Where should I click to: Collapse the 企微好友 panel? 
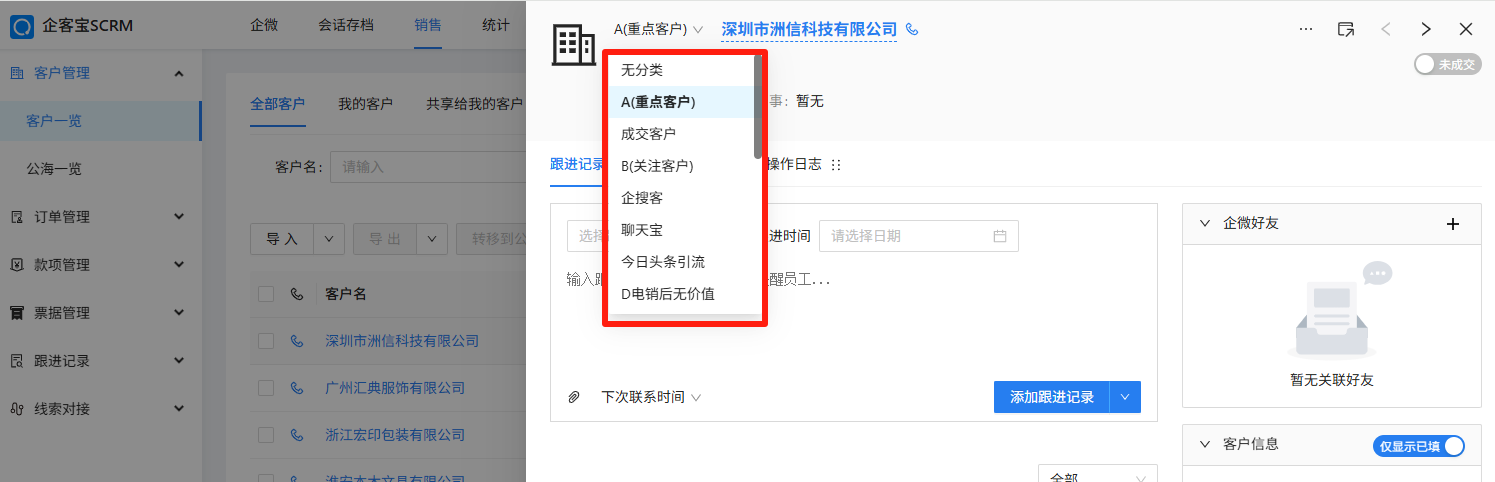(1204, 224)
